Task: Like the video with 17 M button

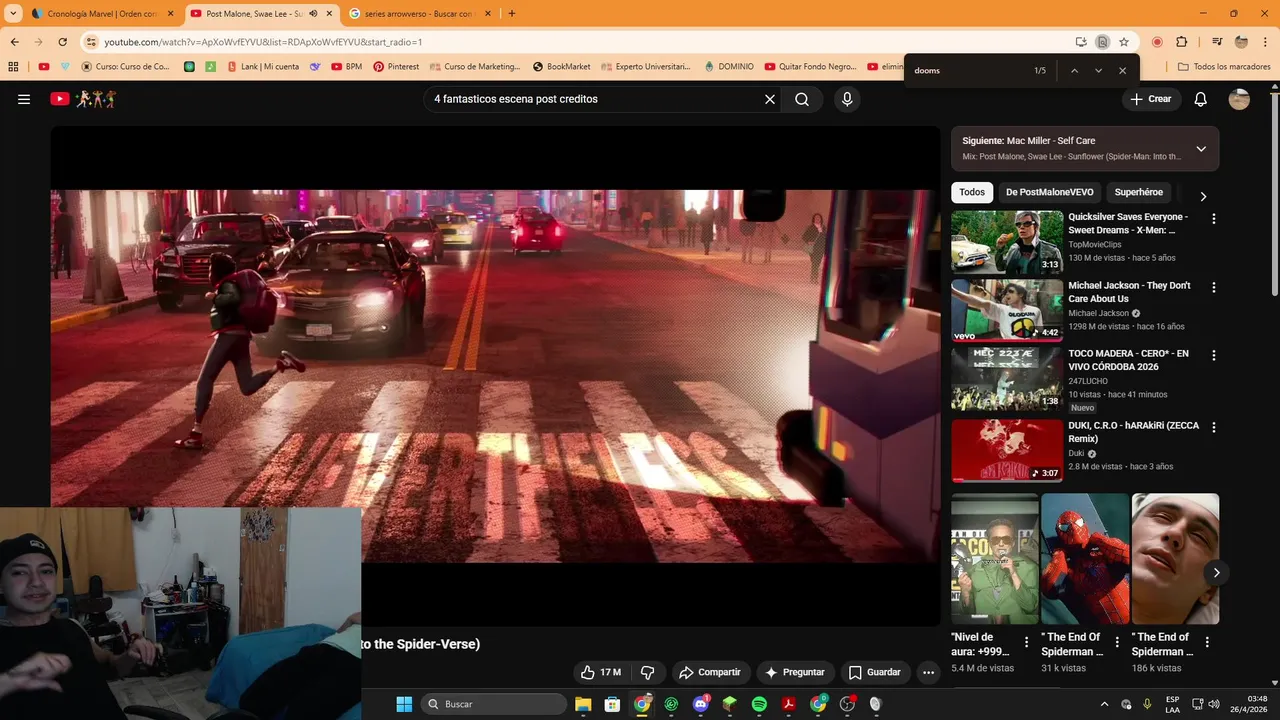Action: click(601, 672)
